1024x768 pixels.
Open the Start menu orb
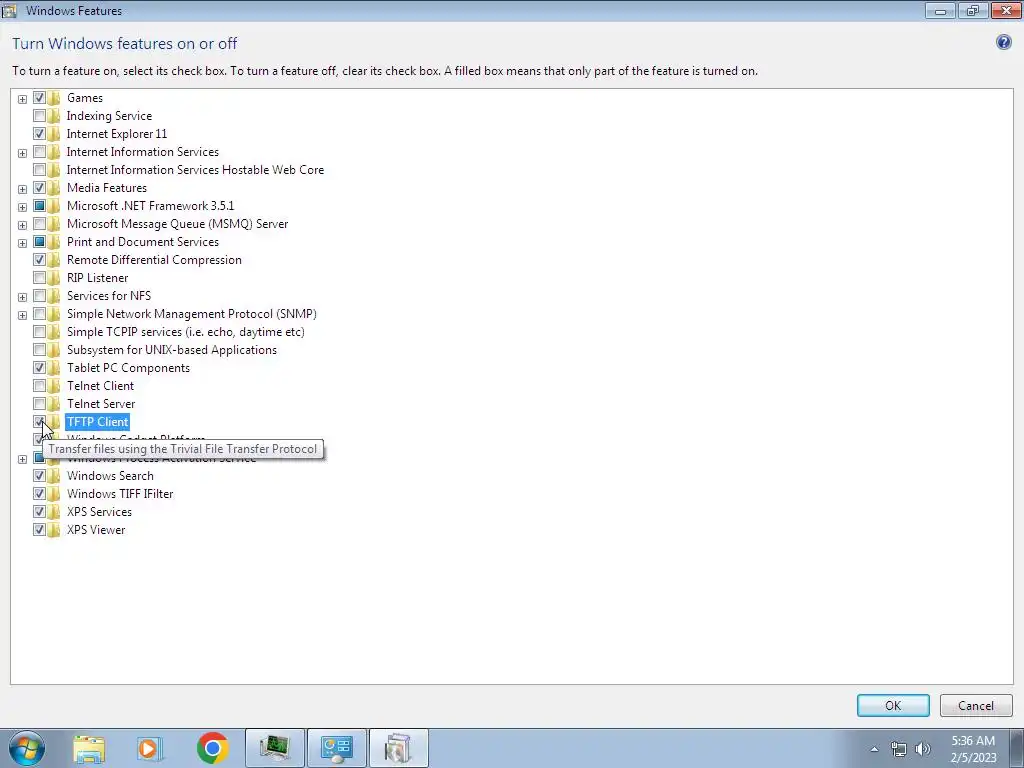tap(25, 748)
